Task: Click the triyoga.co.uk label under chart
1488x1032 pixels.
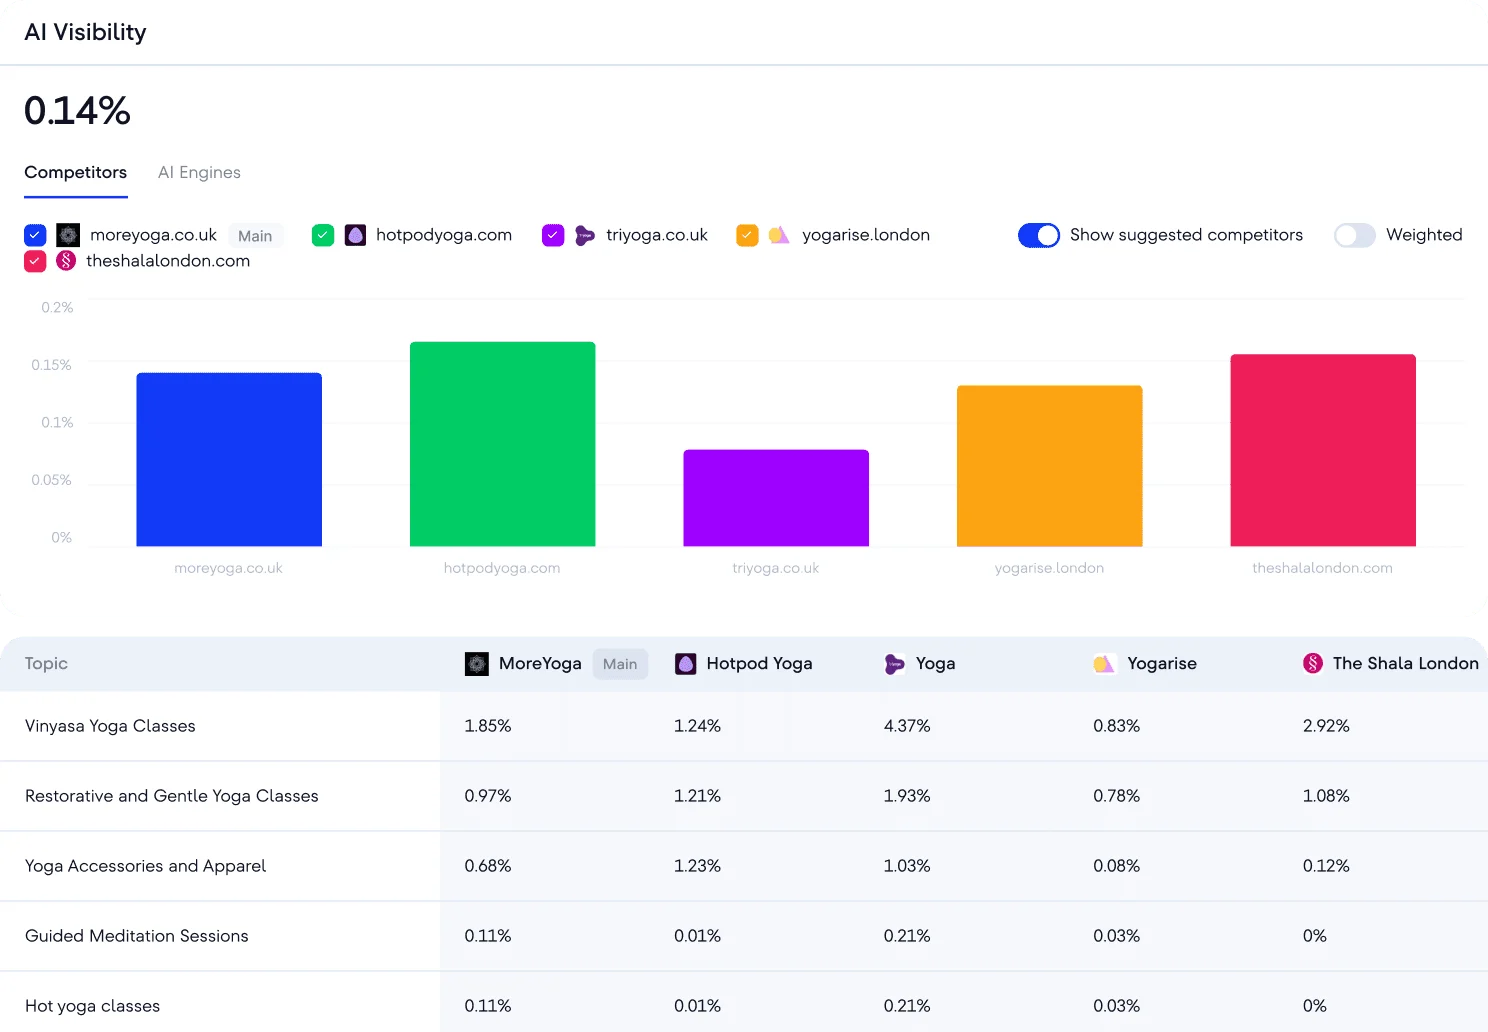Action: pyautogui.click(x=775, y=568)
